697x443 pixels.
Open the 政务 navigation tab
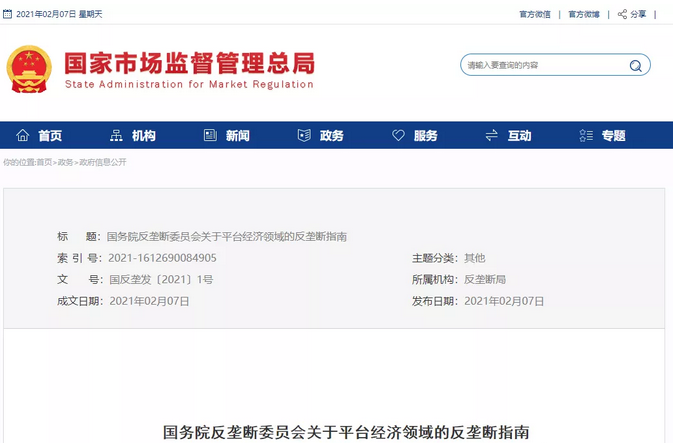point(332,136)
